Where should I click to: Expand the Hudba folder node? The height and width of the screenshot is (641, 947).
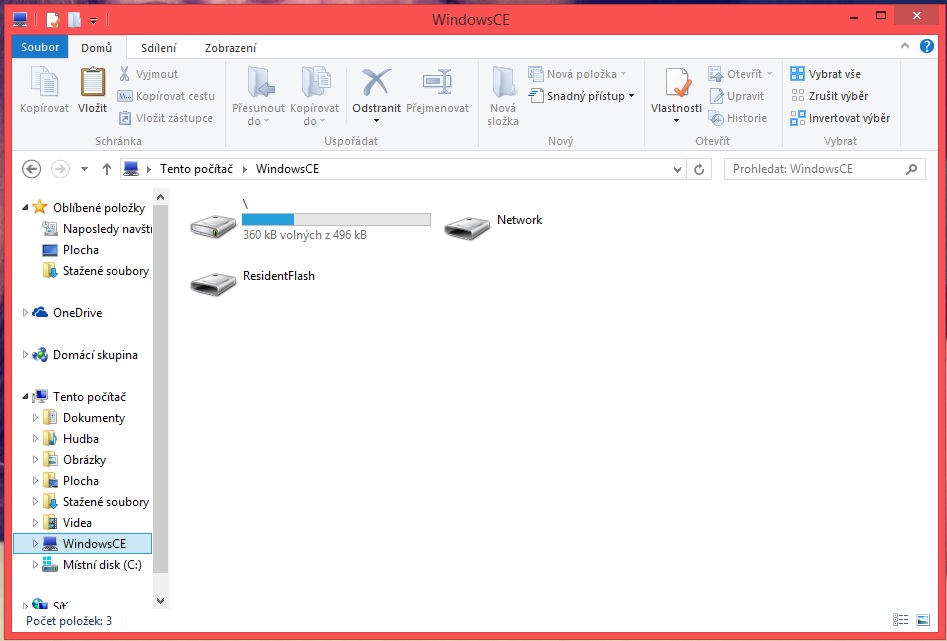pos(35,439)
